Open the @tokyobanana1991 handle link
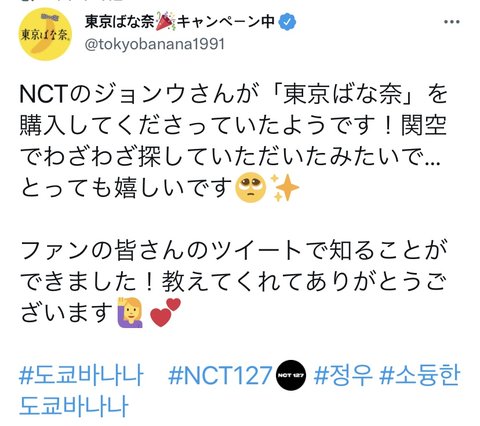The width and height of the screenshot is (480, 426). 155,44
